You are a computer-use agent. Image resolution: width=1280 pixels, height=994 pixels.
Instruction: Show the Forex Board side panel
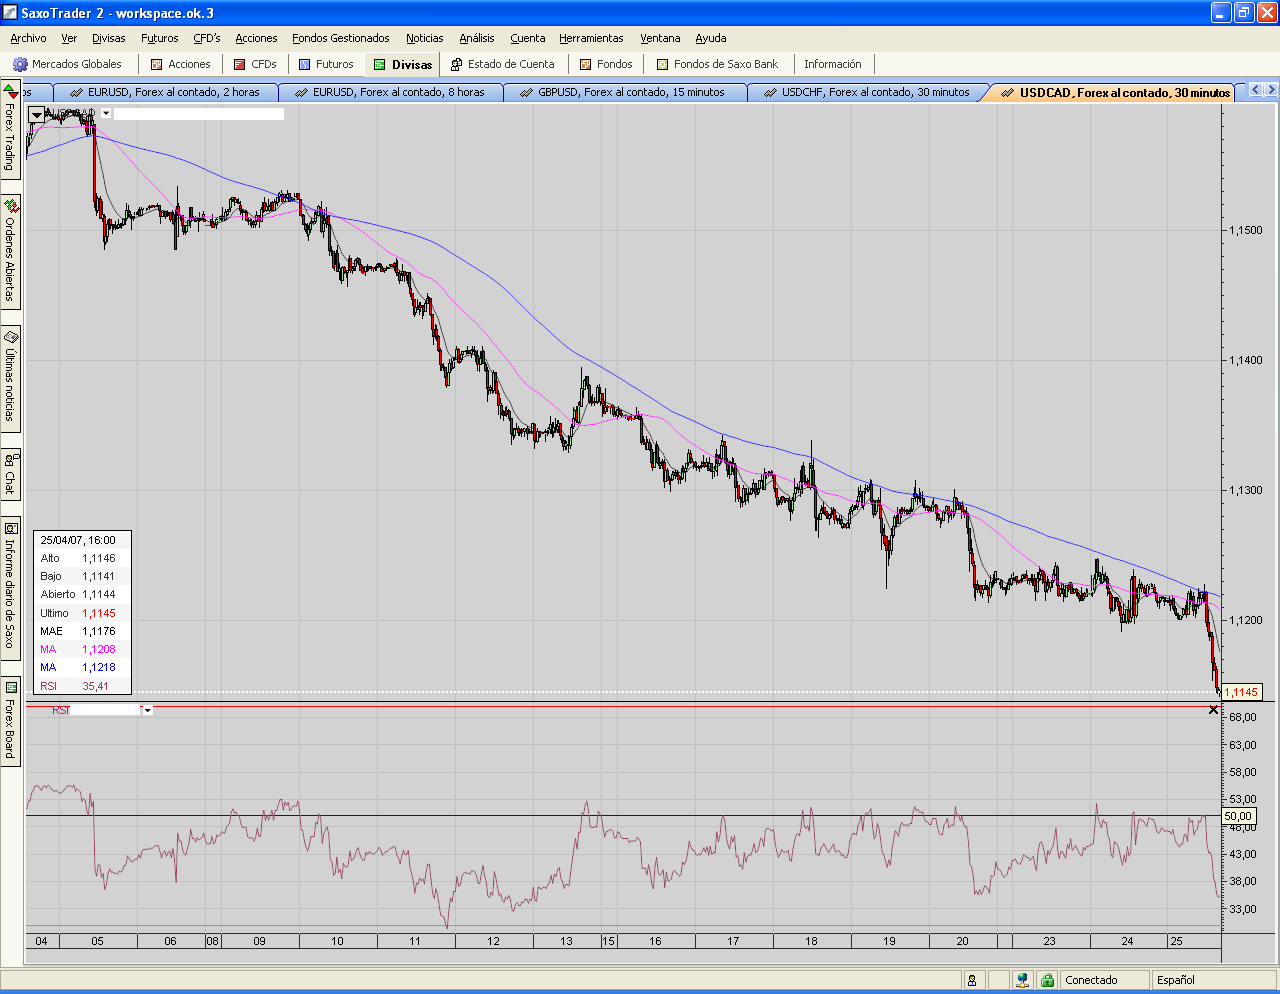(10, 722)
